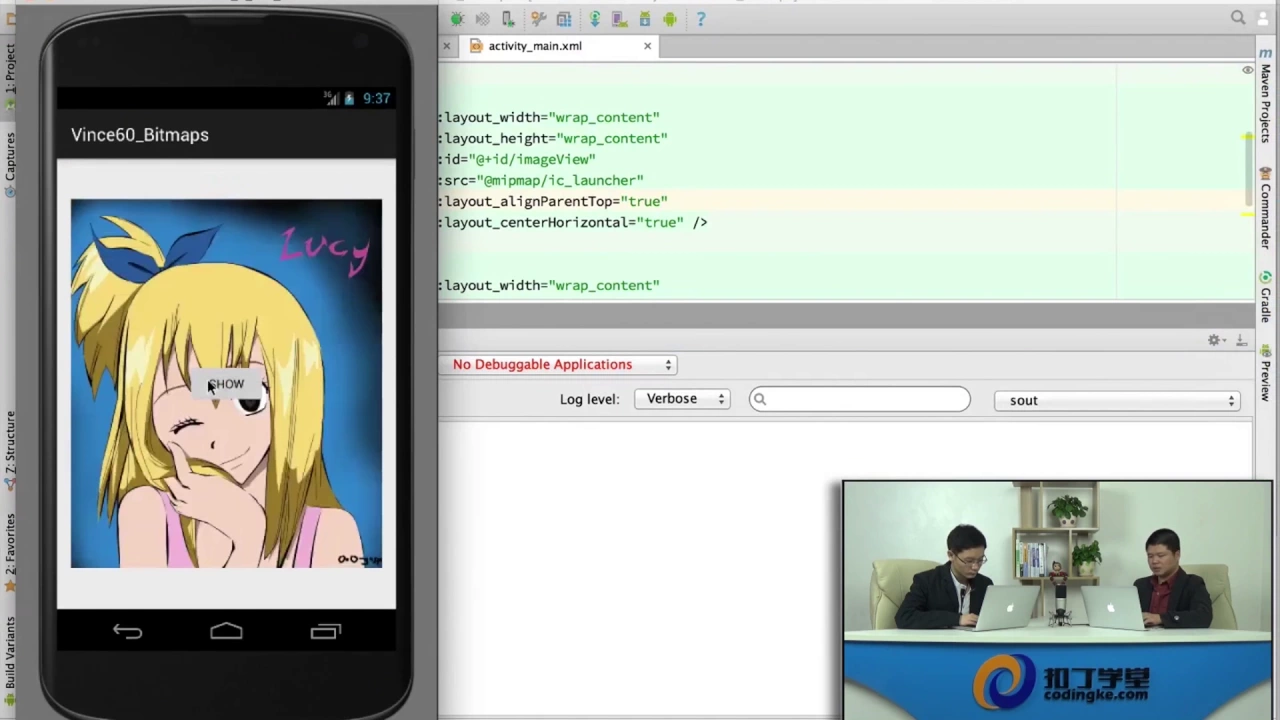Click the logcat panel hide/download icon

pos(1241,341)
